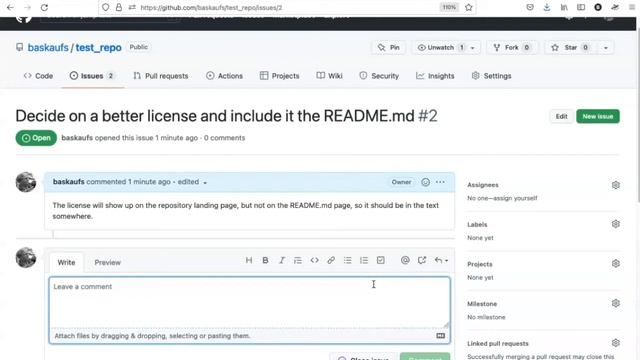Open the baskaufs owner link
This screenshot has height=360, width=640.
click(x=48, y=47)
